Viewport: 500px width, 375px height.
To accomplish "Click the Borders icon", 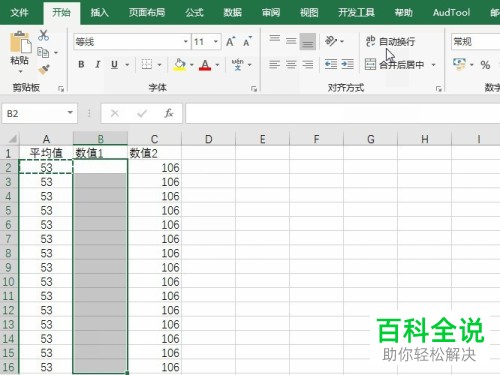I will pyautogui.click(x=147, y=64).
